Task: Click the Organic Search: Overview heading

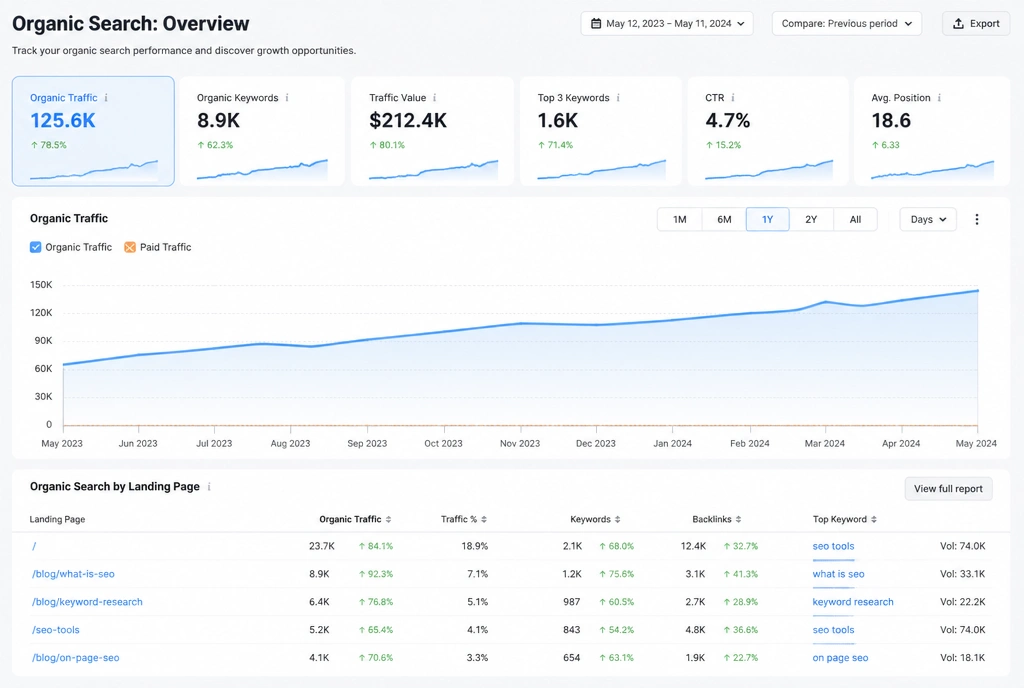Action: [x=131, y=23]
